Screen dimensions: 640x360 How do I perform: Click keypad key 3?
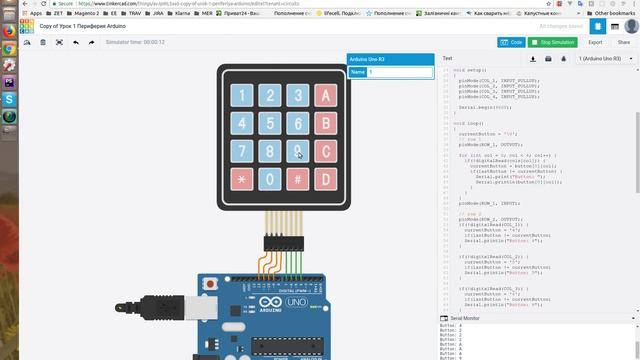click(298, 96)
